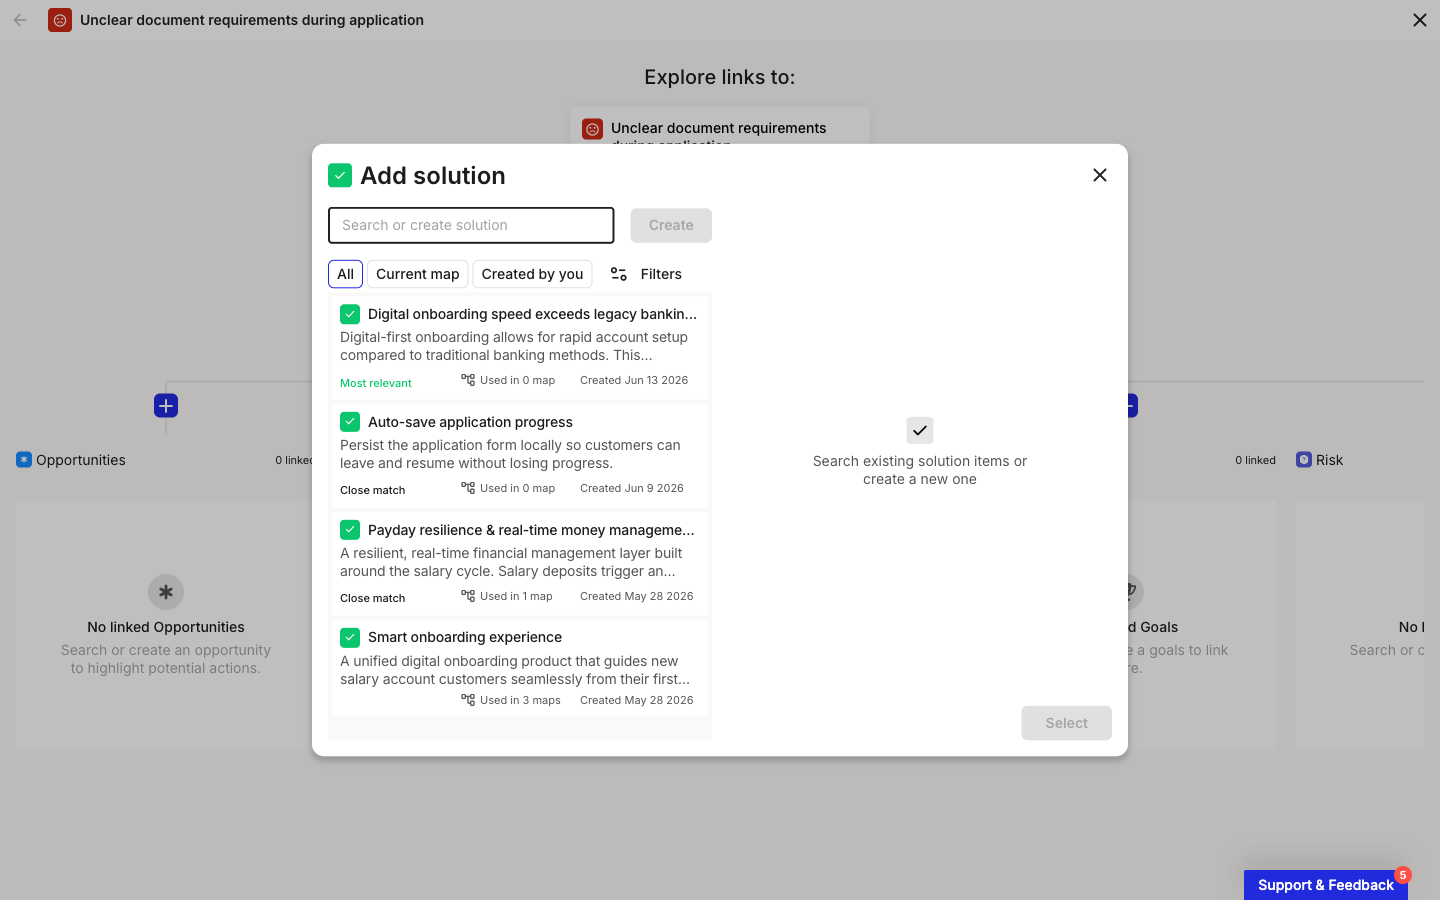Click the Create button

(x=671, y=225)
